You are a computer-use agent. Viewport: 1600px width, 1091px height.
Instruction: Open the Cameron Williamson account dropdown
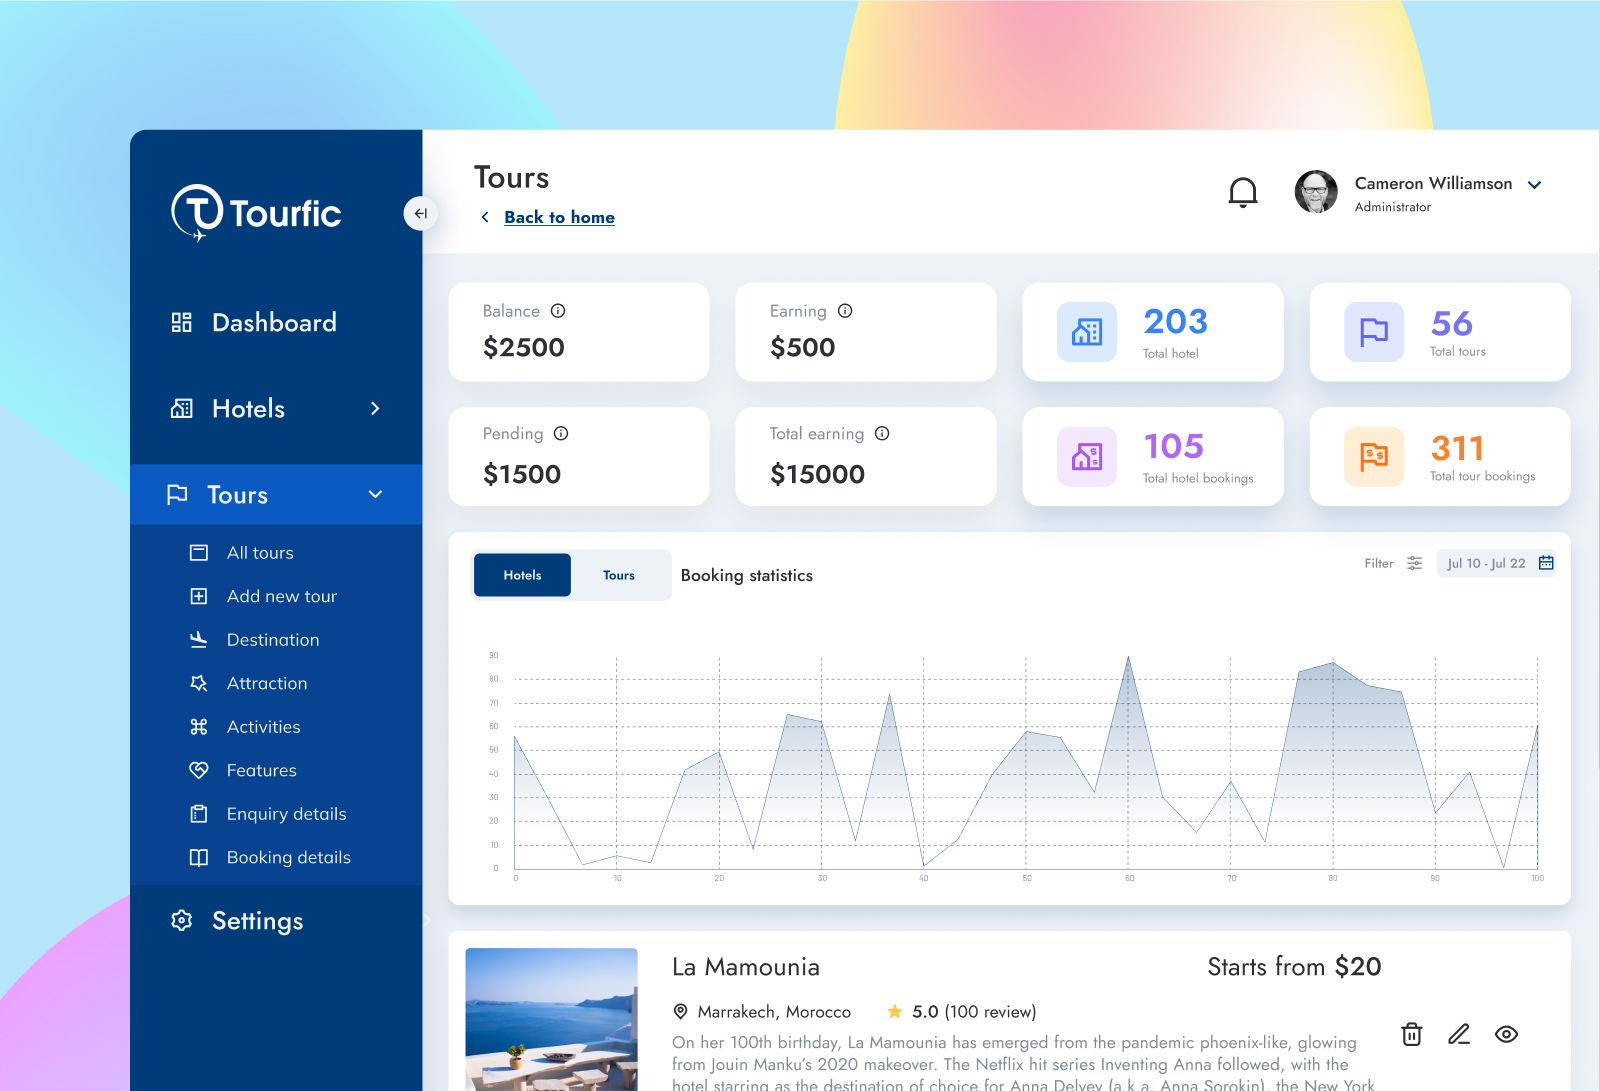(1535, 184)
